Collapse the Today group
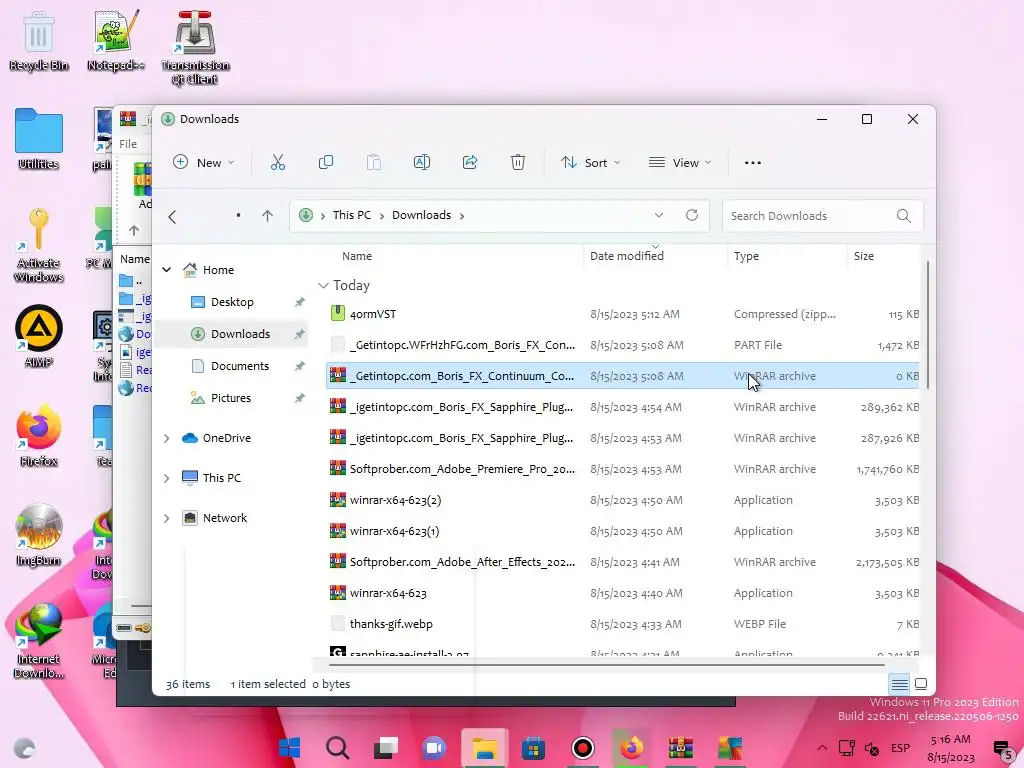Viewport: 1024px width, 768px height. click(323, 285)
